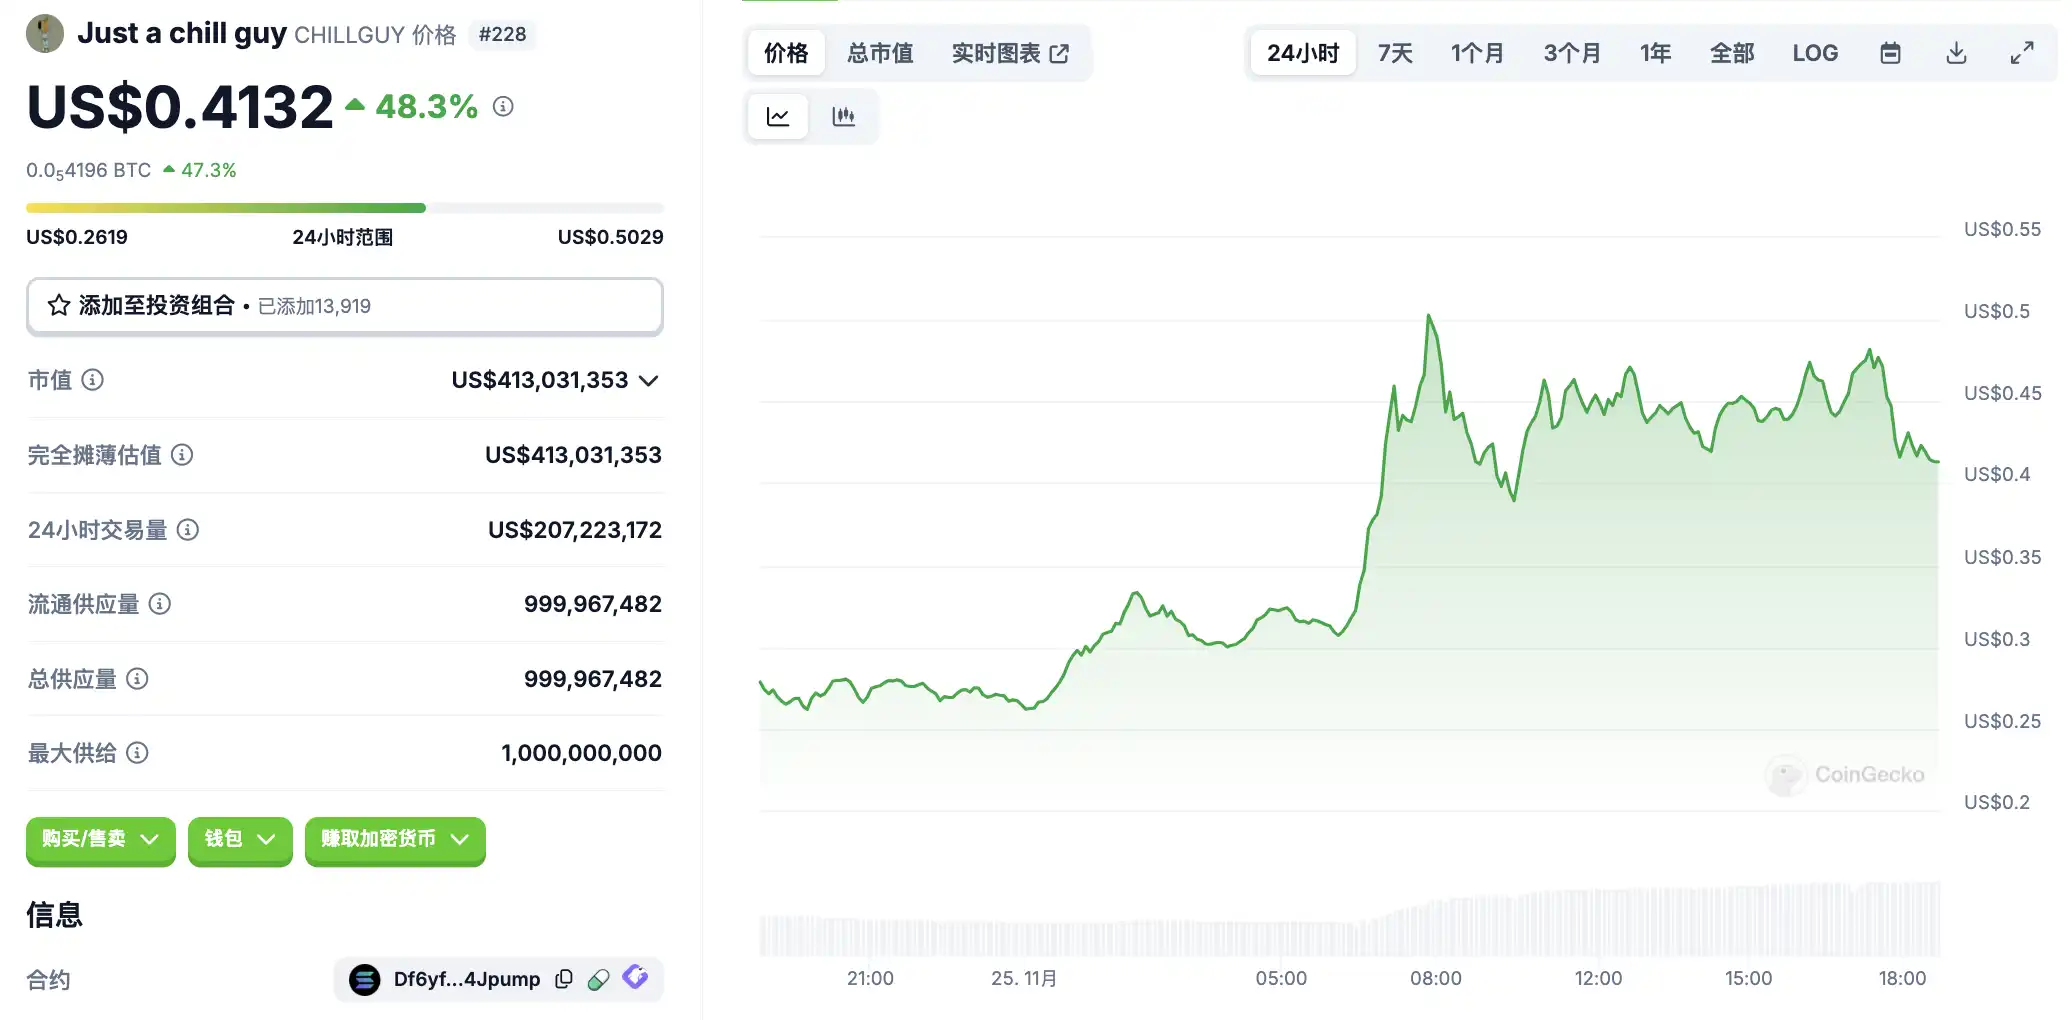Screen dimensions: 2072x1020
Task: Select the 3个月 time range
Action: [1572, 53]
